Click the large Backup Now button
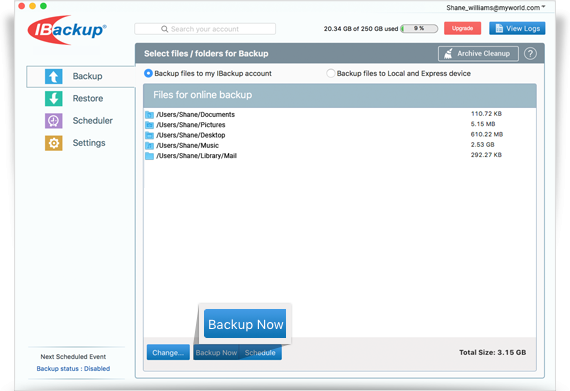This screenshot has height=391, width=570. [x=245, y=324]
